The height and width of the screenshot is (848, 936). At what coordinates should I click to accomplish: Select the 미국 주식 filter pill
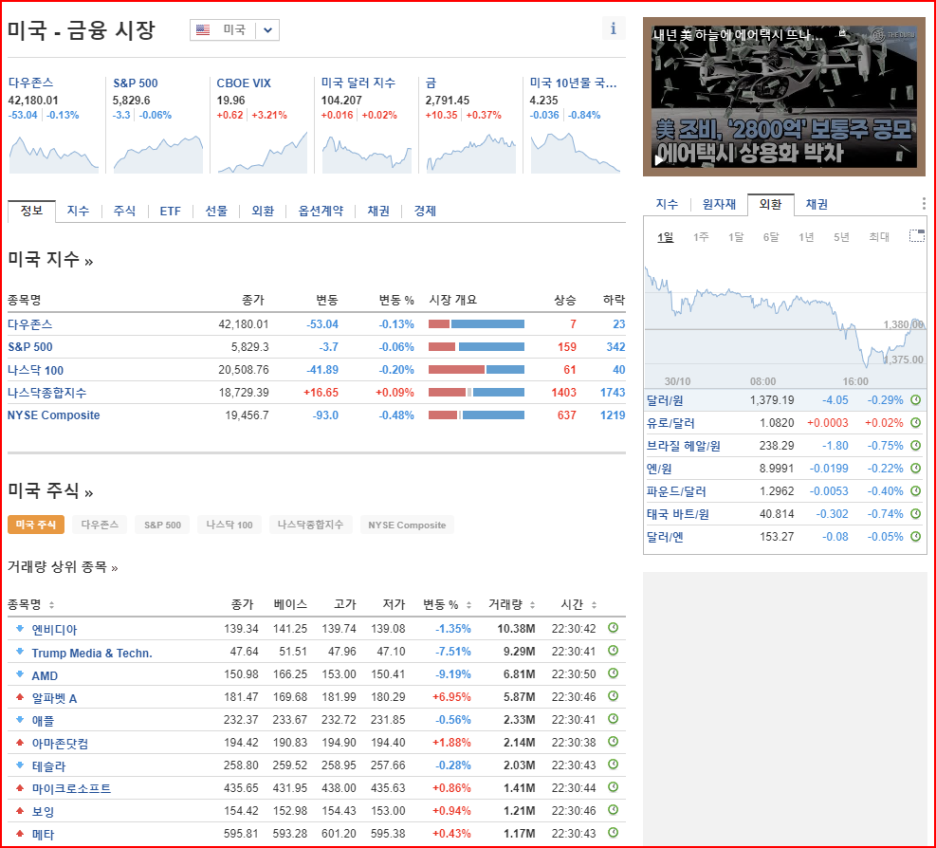click(36, 525)
